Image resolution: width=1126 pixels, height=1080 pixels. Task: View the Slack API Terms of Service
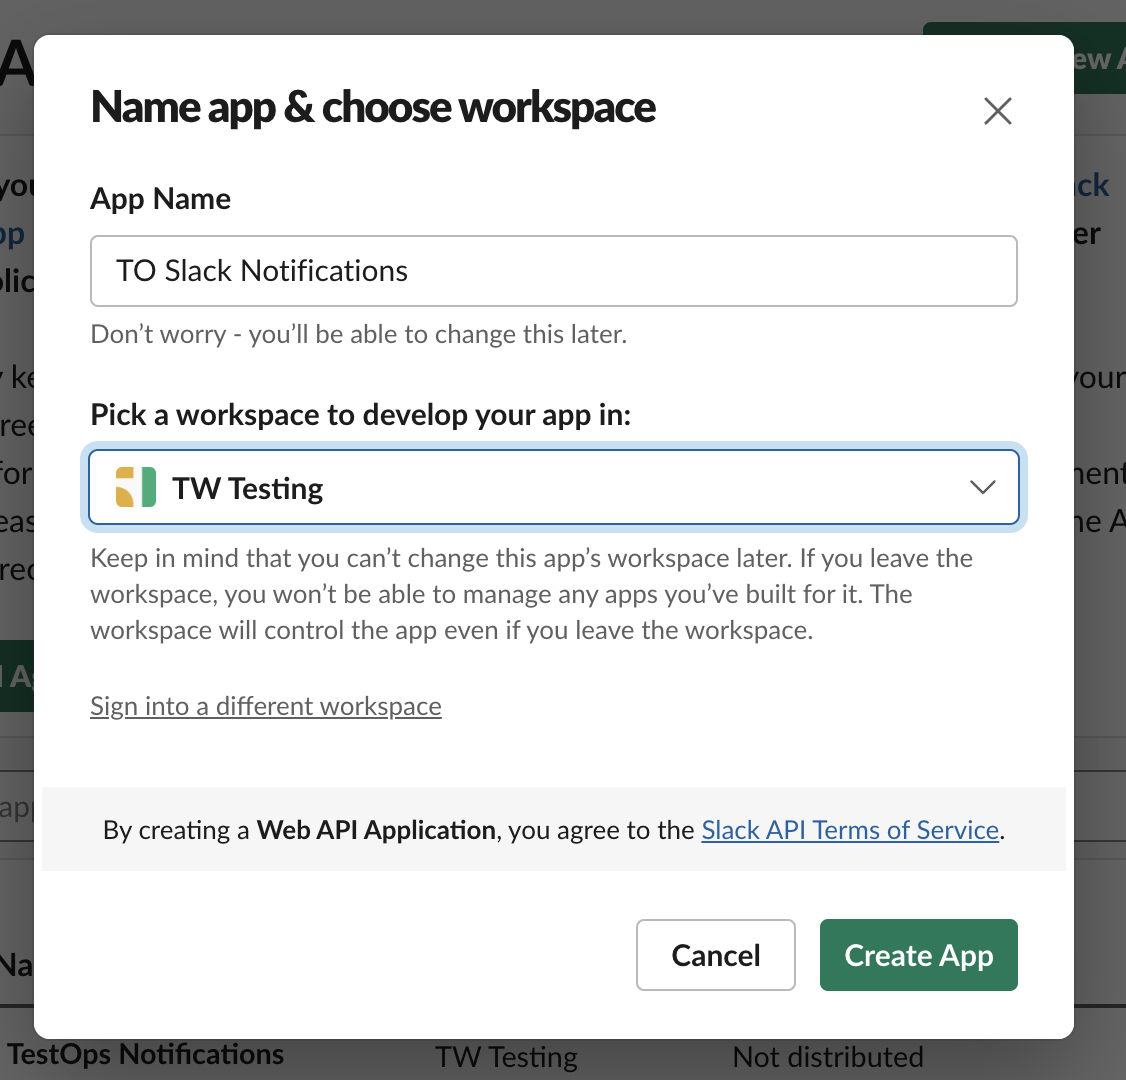coord(849,829)
